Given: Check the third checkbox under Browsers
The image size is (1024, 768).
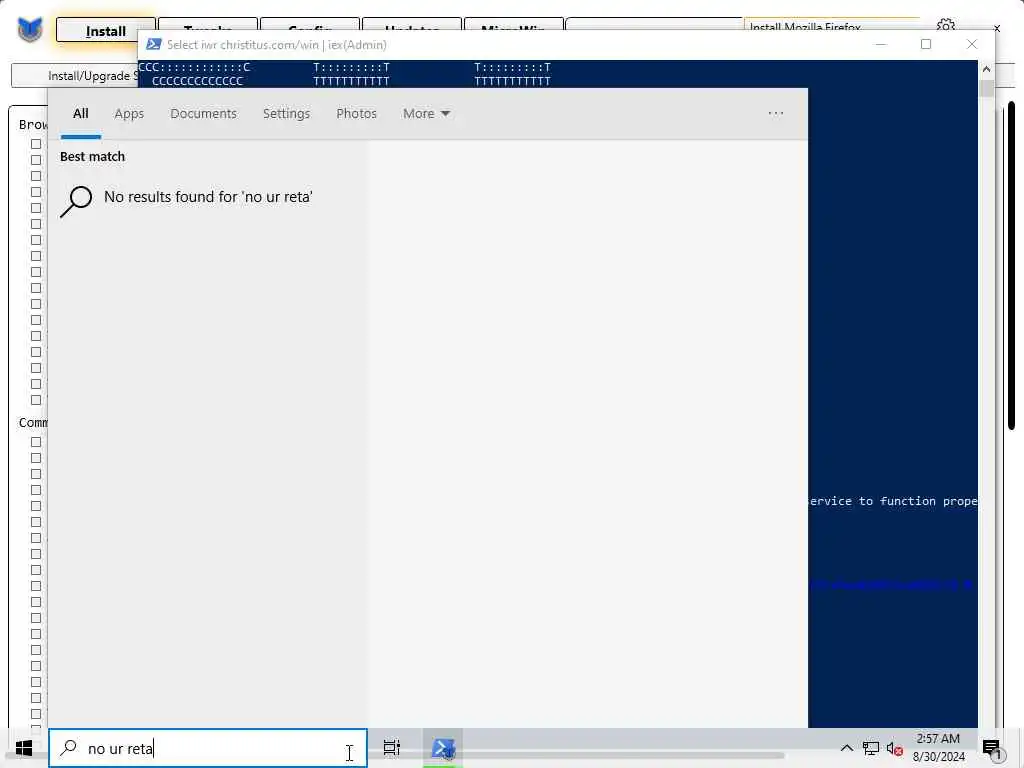Looking at the screenshot, I should coord(36,176).
